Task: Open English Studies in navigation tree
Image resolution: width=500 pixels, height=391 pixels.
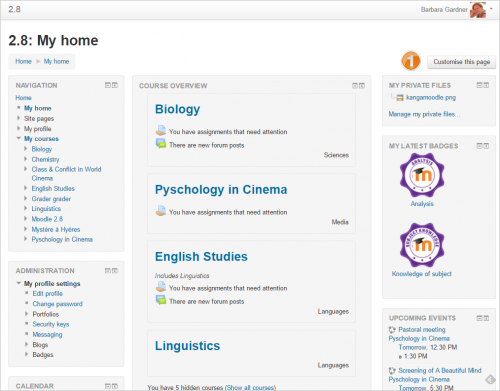Action: (x=53, y=189)
